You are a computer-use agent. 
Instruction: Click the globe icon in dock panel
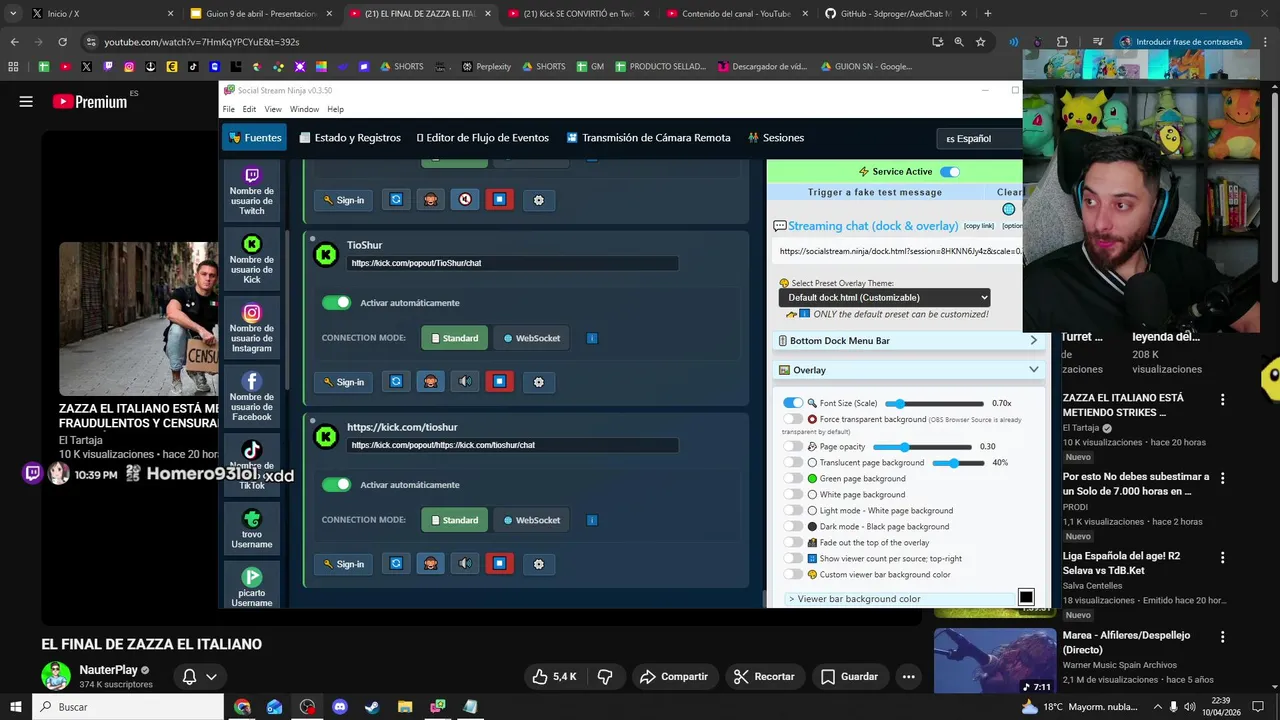click(x=1008, y=209)
